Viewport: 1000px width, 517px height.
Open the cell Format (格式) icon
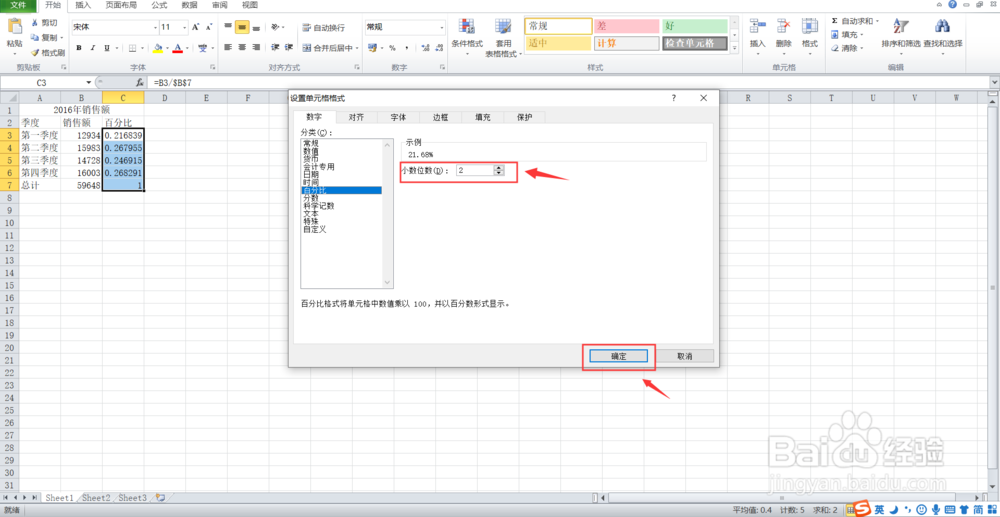tap(810, 27)
